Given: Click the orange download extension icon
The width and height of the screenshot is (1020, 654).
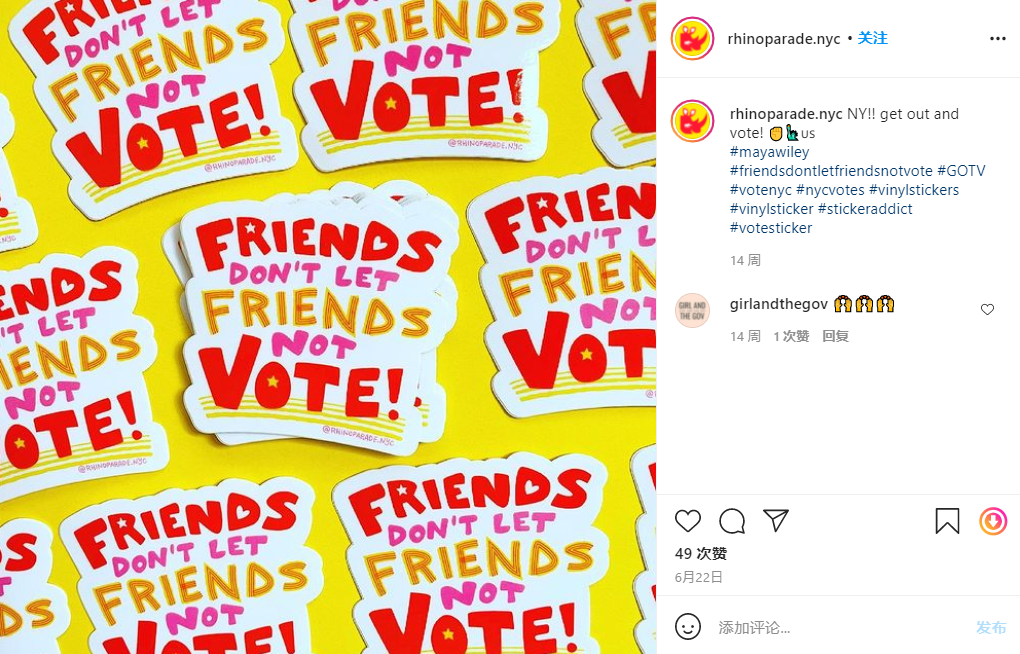Looking at the screenshot, I should (993, 521).
